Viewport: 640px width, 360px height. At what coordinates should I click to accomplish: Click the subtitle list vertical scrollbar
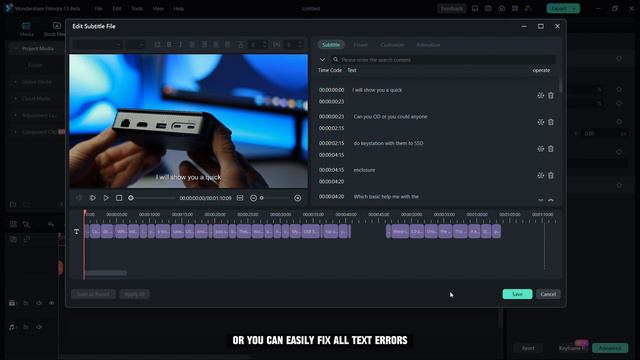(x=560, y=86)
